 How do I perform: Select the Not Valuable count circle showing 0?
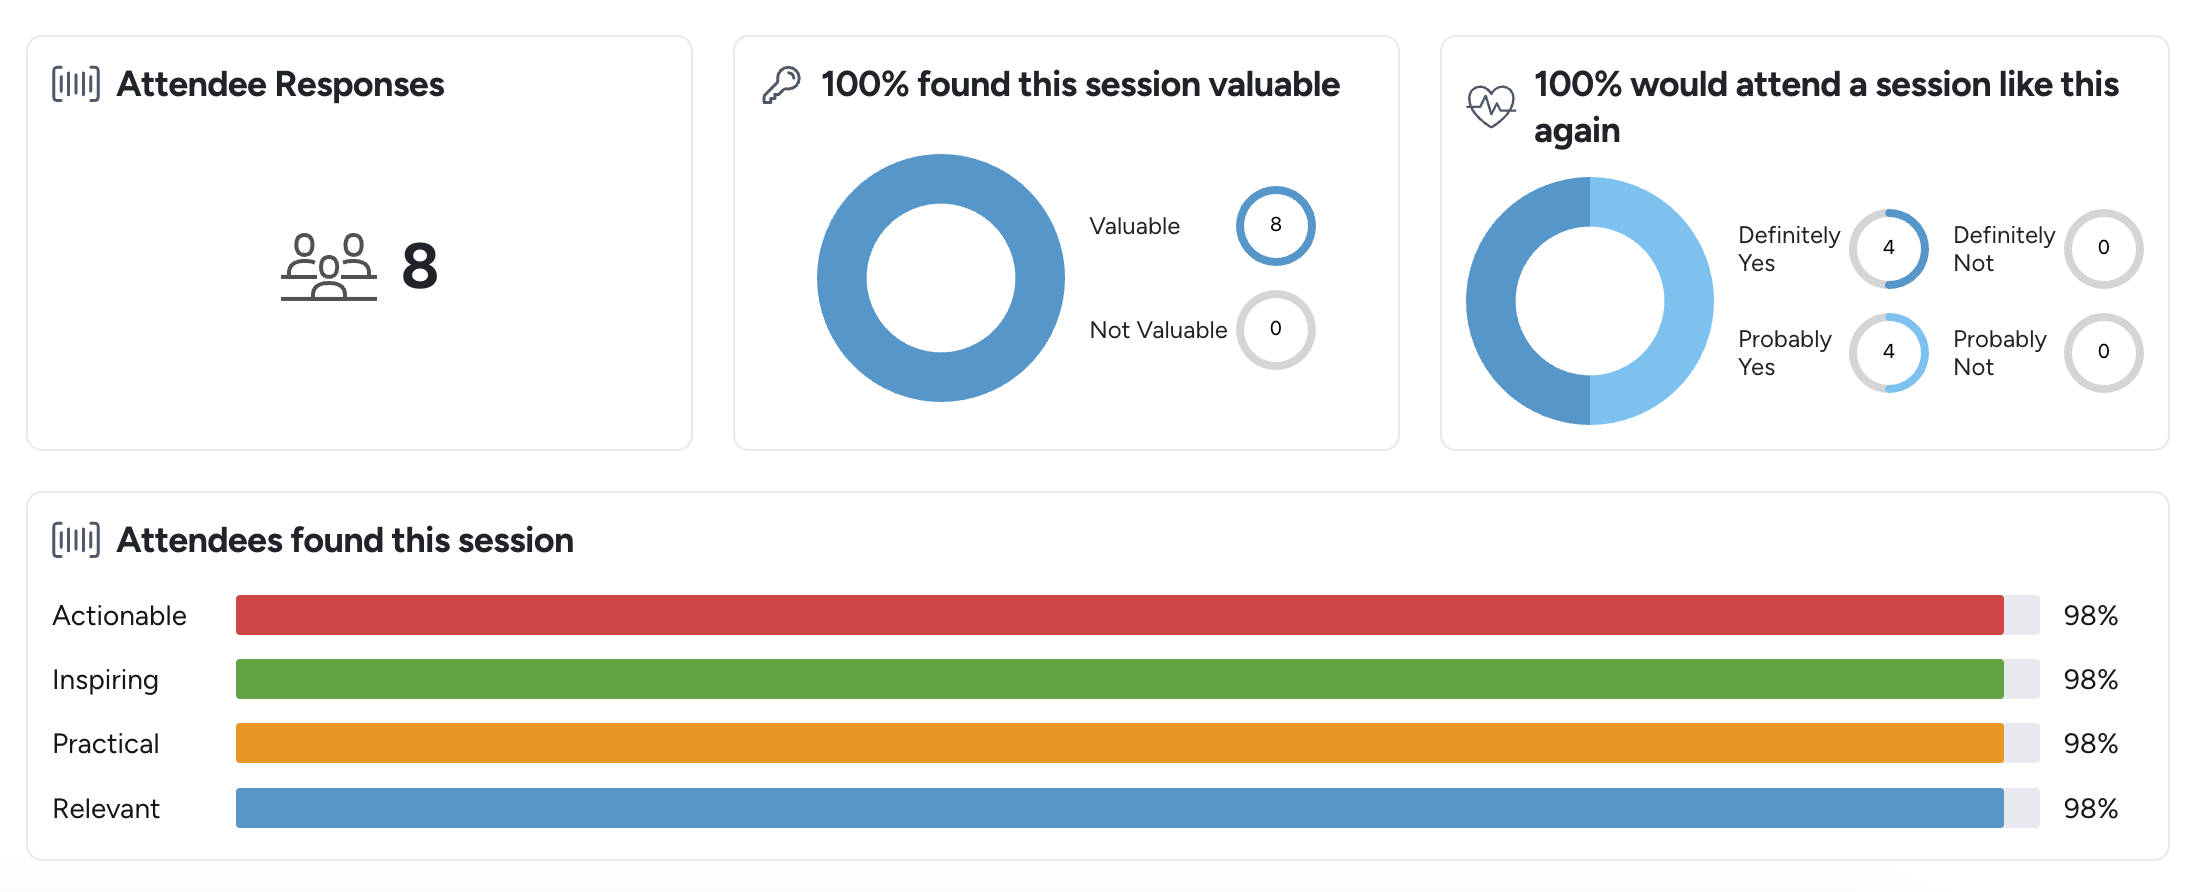[1275, 330]
